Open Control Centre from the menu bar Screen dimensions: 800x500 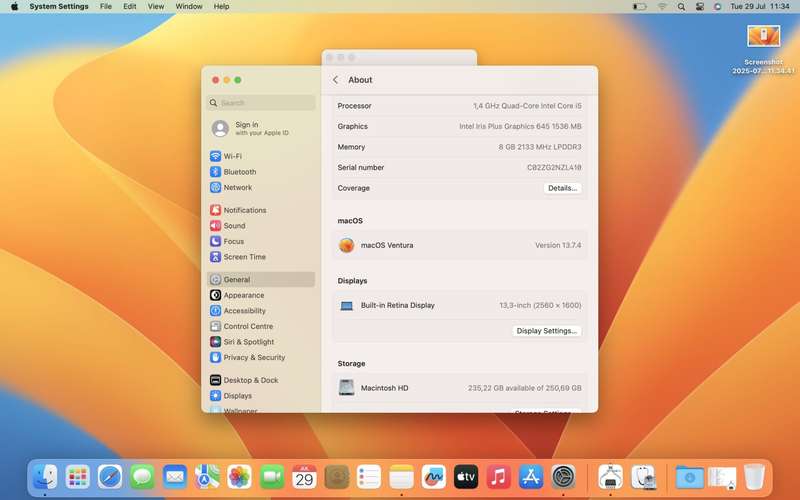coord(699,7)
